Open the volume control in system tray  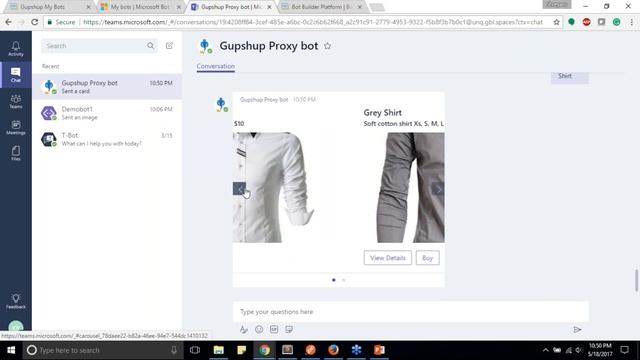pos(579,350)
